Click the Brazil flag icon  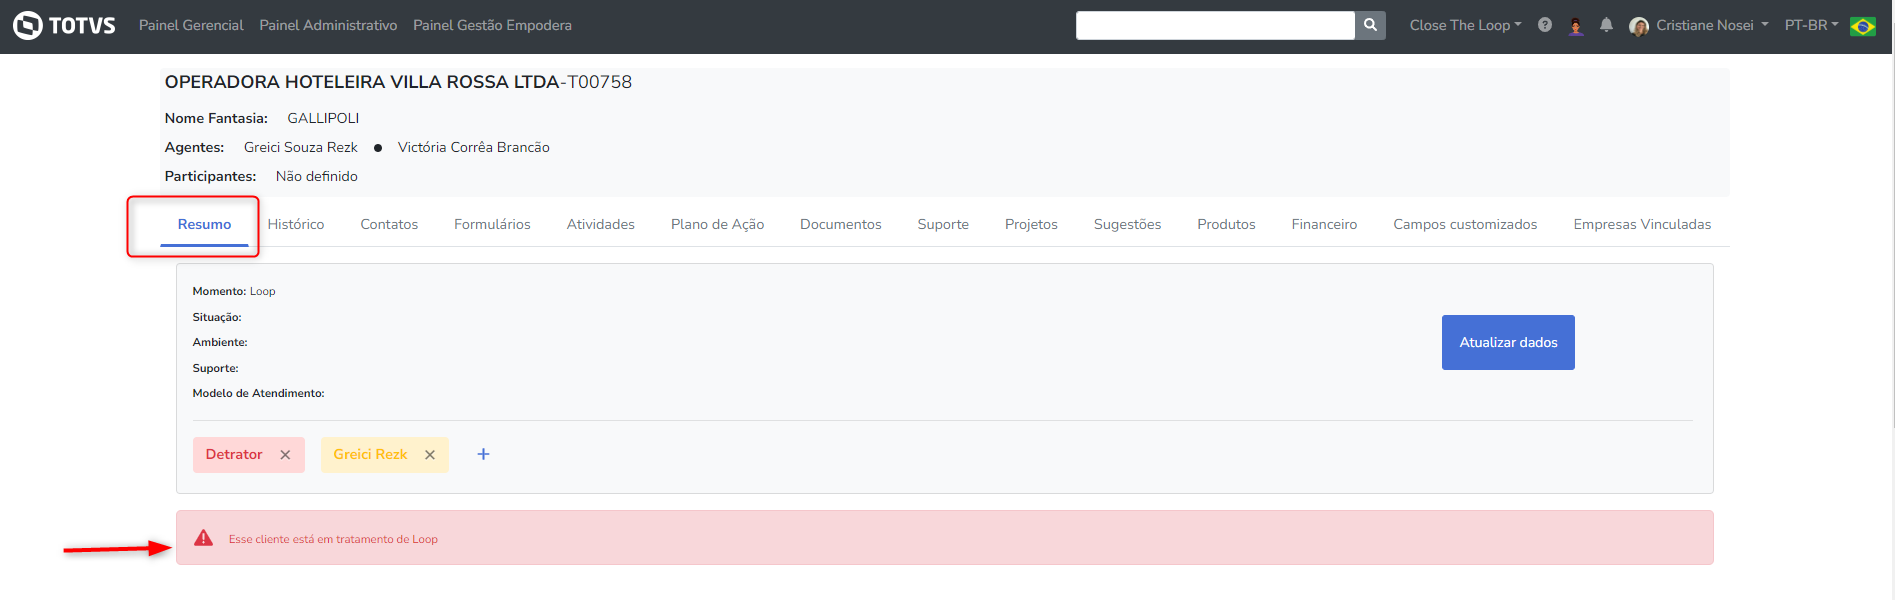tap(1863, 26)
